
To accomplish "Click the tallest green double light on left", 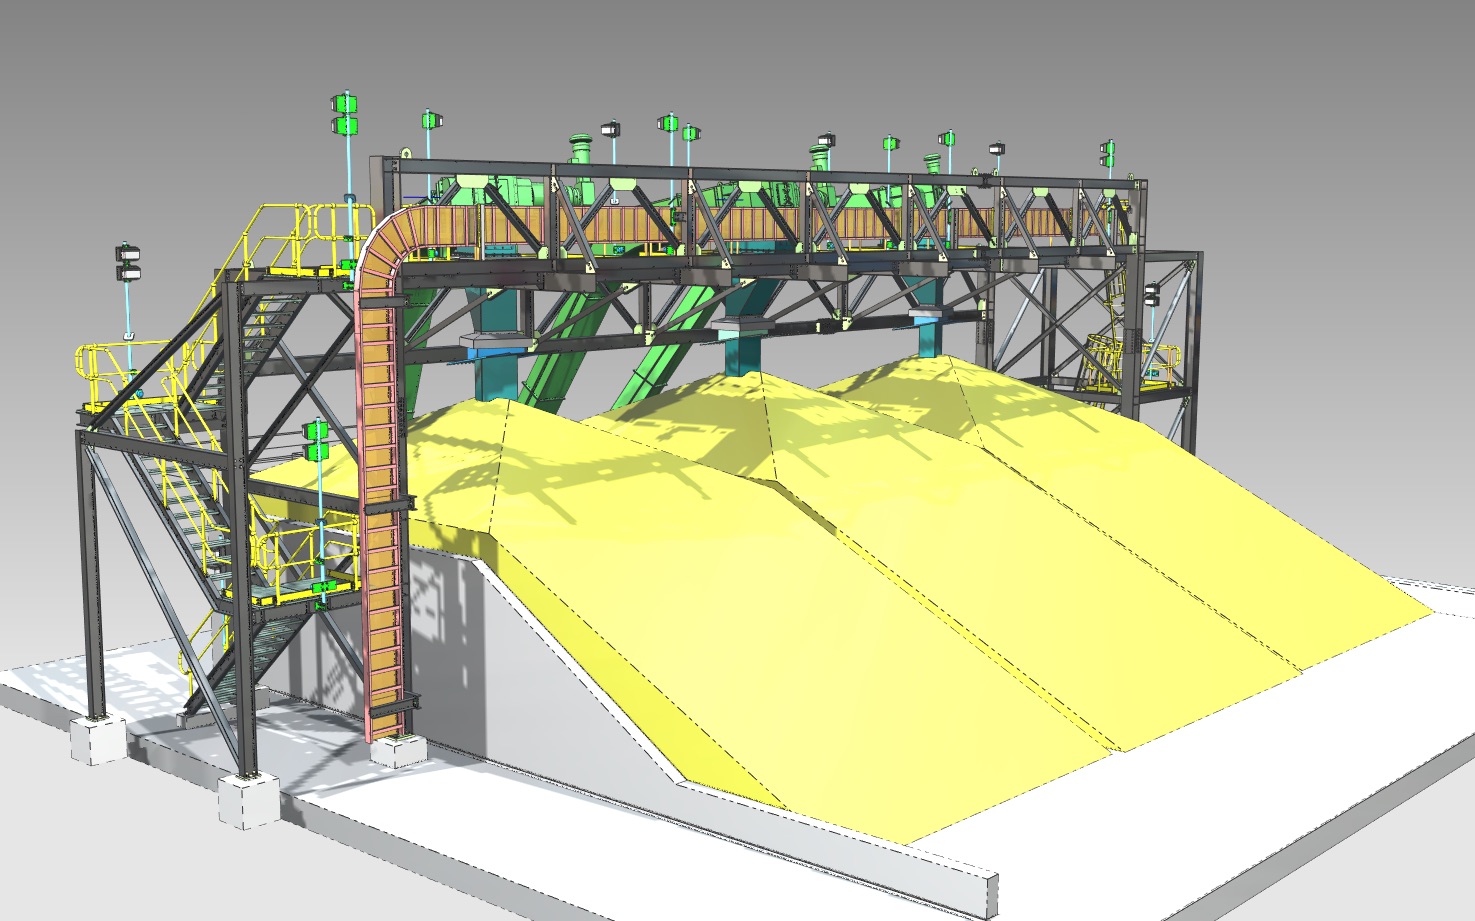I will pyautogui.click(x=345, y=113).
